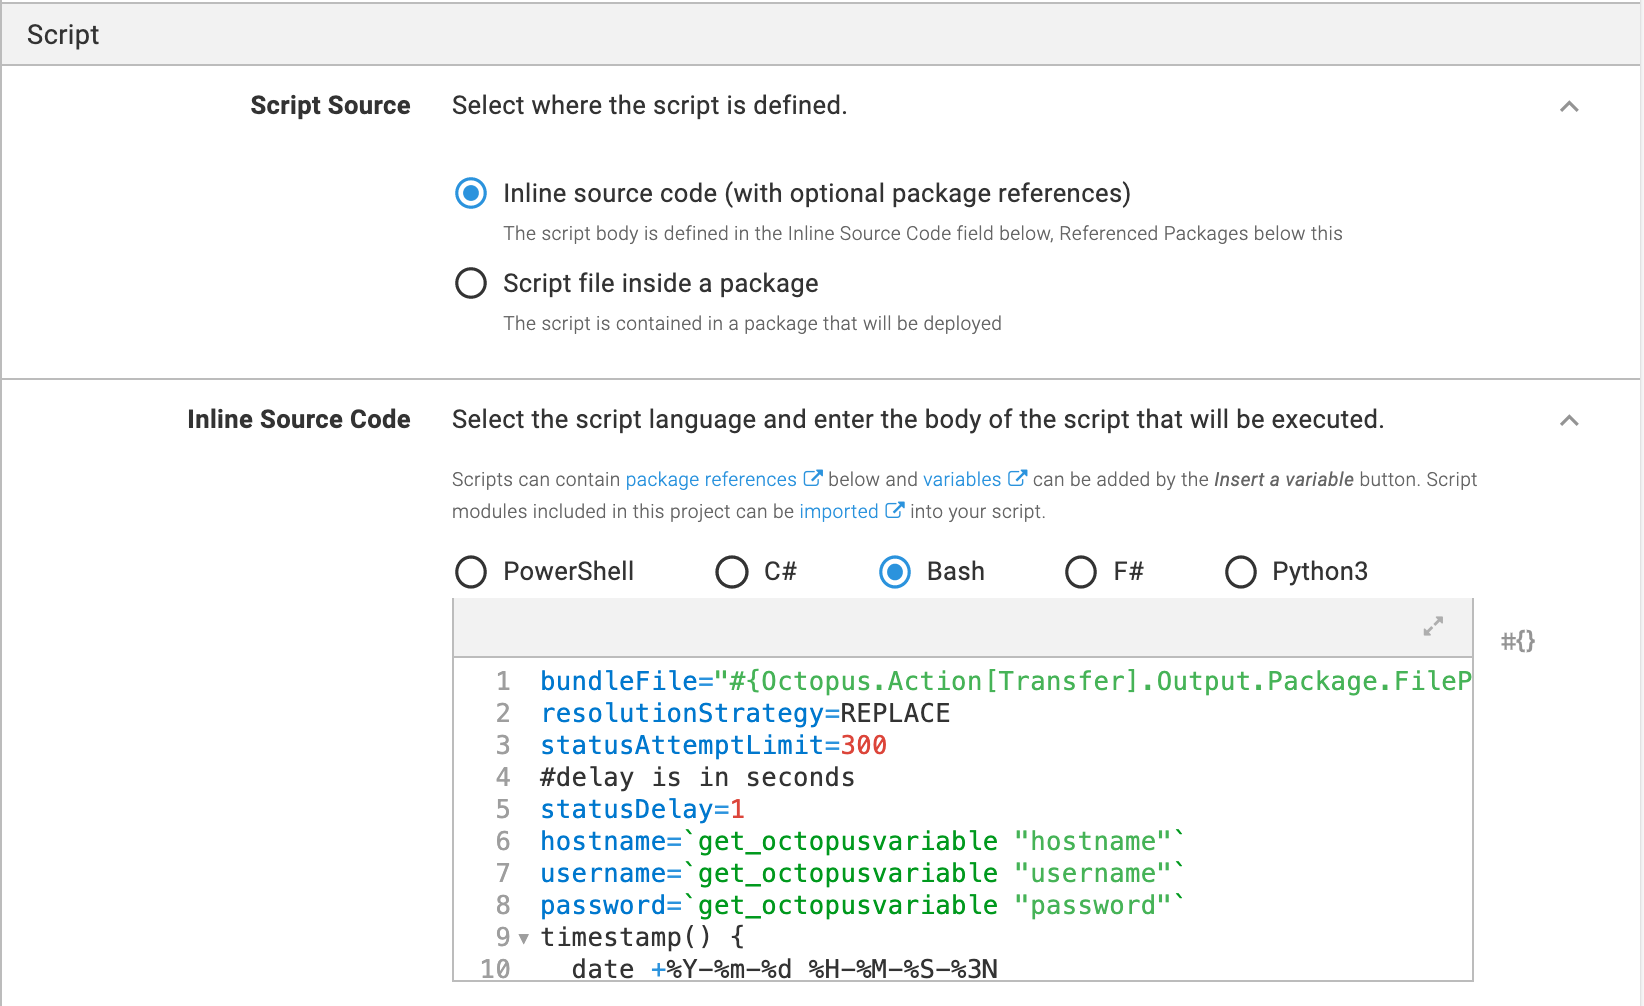
Task: Open external link icon after package references
Action: (x=813, y=478)
